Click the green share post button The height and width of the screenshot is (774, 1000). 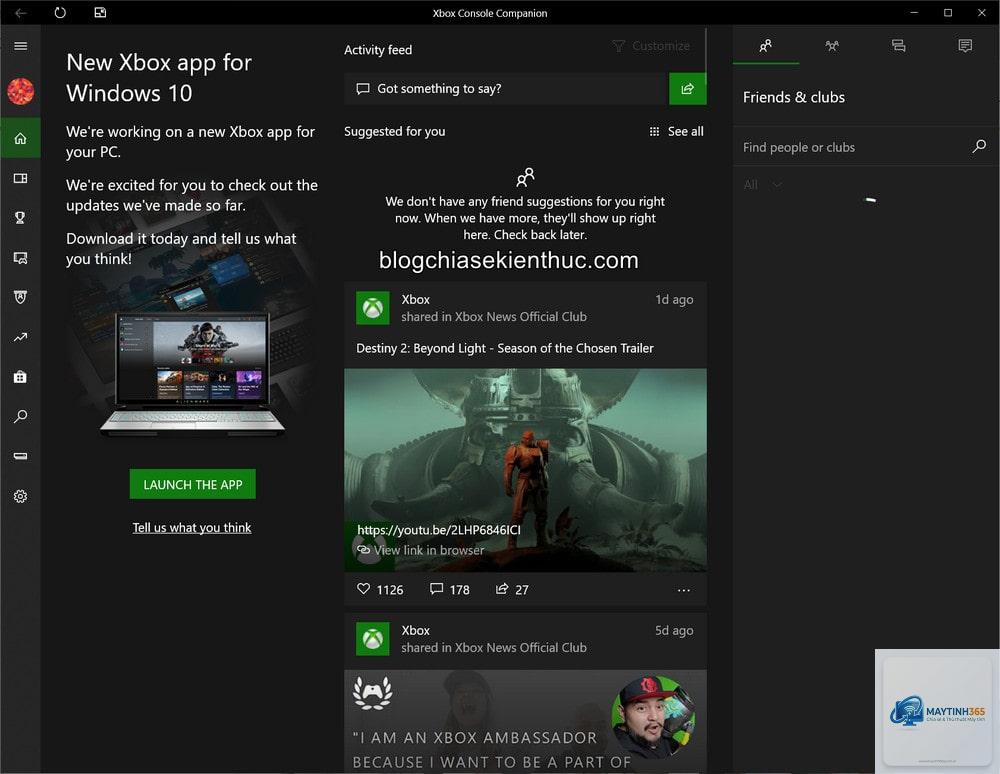(x=688, y=89)
